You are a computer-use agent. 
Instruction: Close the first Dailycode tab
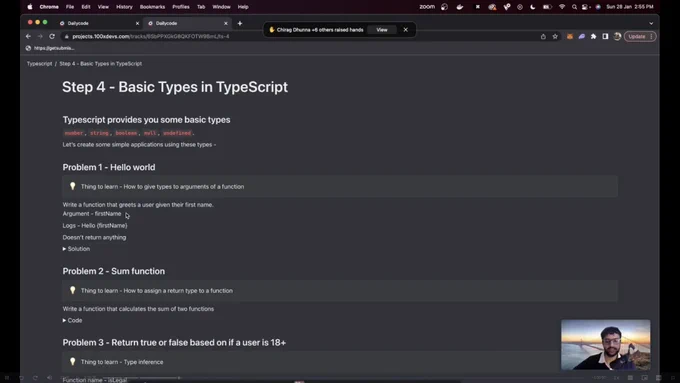pos(137,23)
